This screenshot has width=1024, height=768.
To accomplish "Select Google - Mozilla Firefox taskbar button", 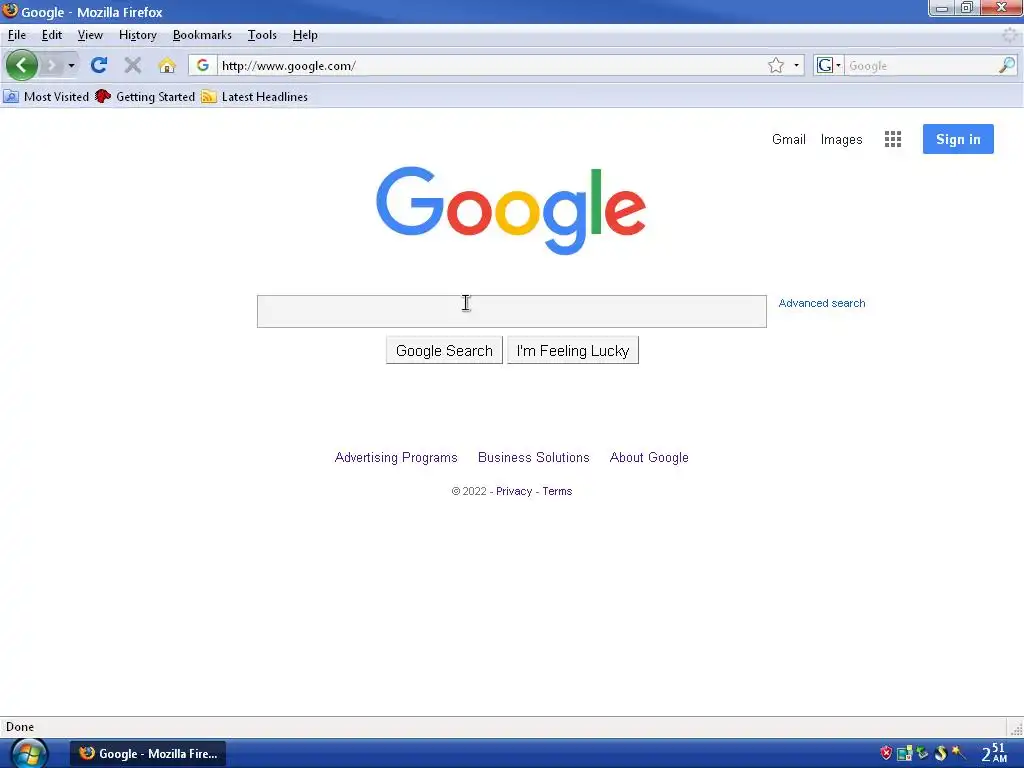I will 148,754.
